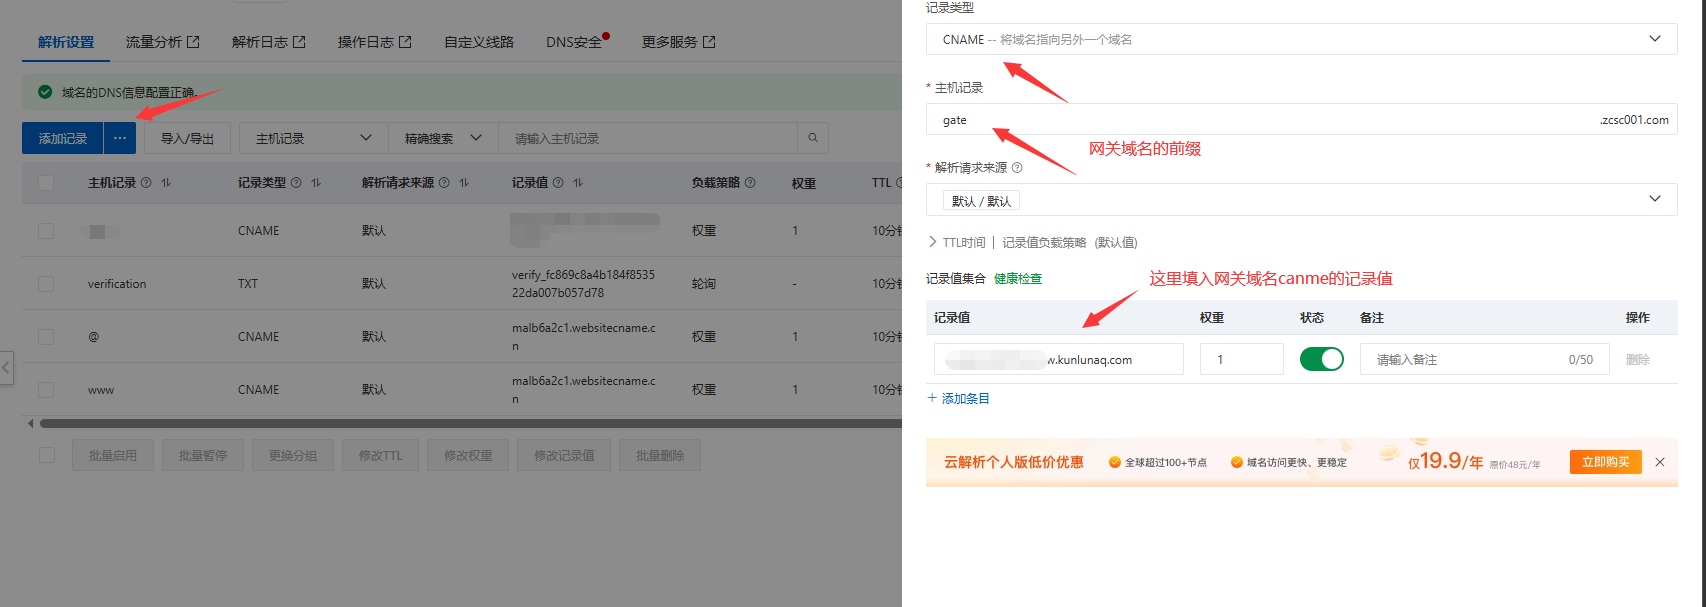Click help icon next to 负载策略 header
The width and height of the screenshot is (1706, 607).
[x=750, y=183]
